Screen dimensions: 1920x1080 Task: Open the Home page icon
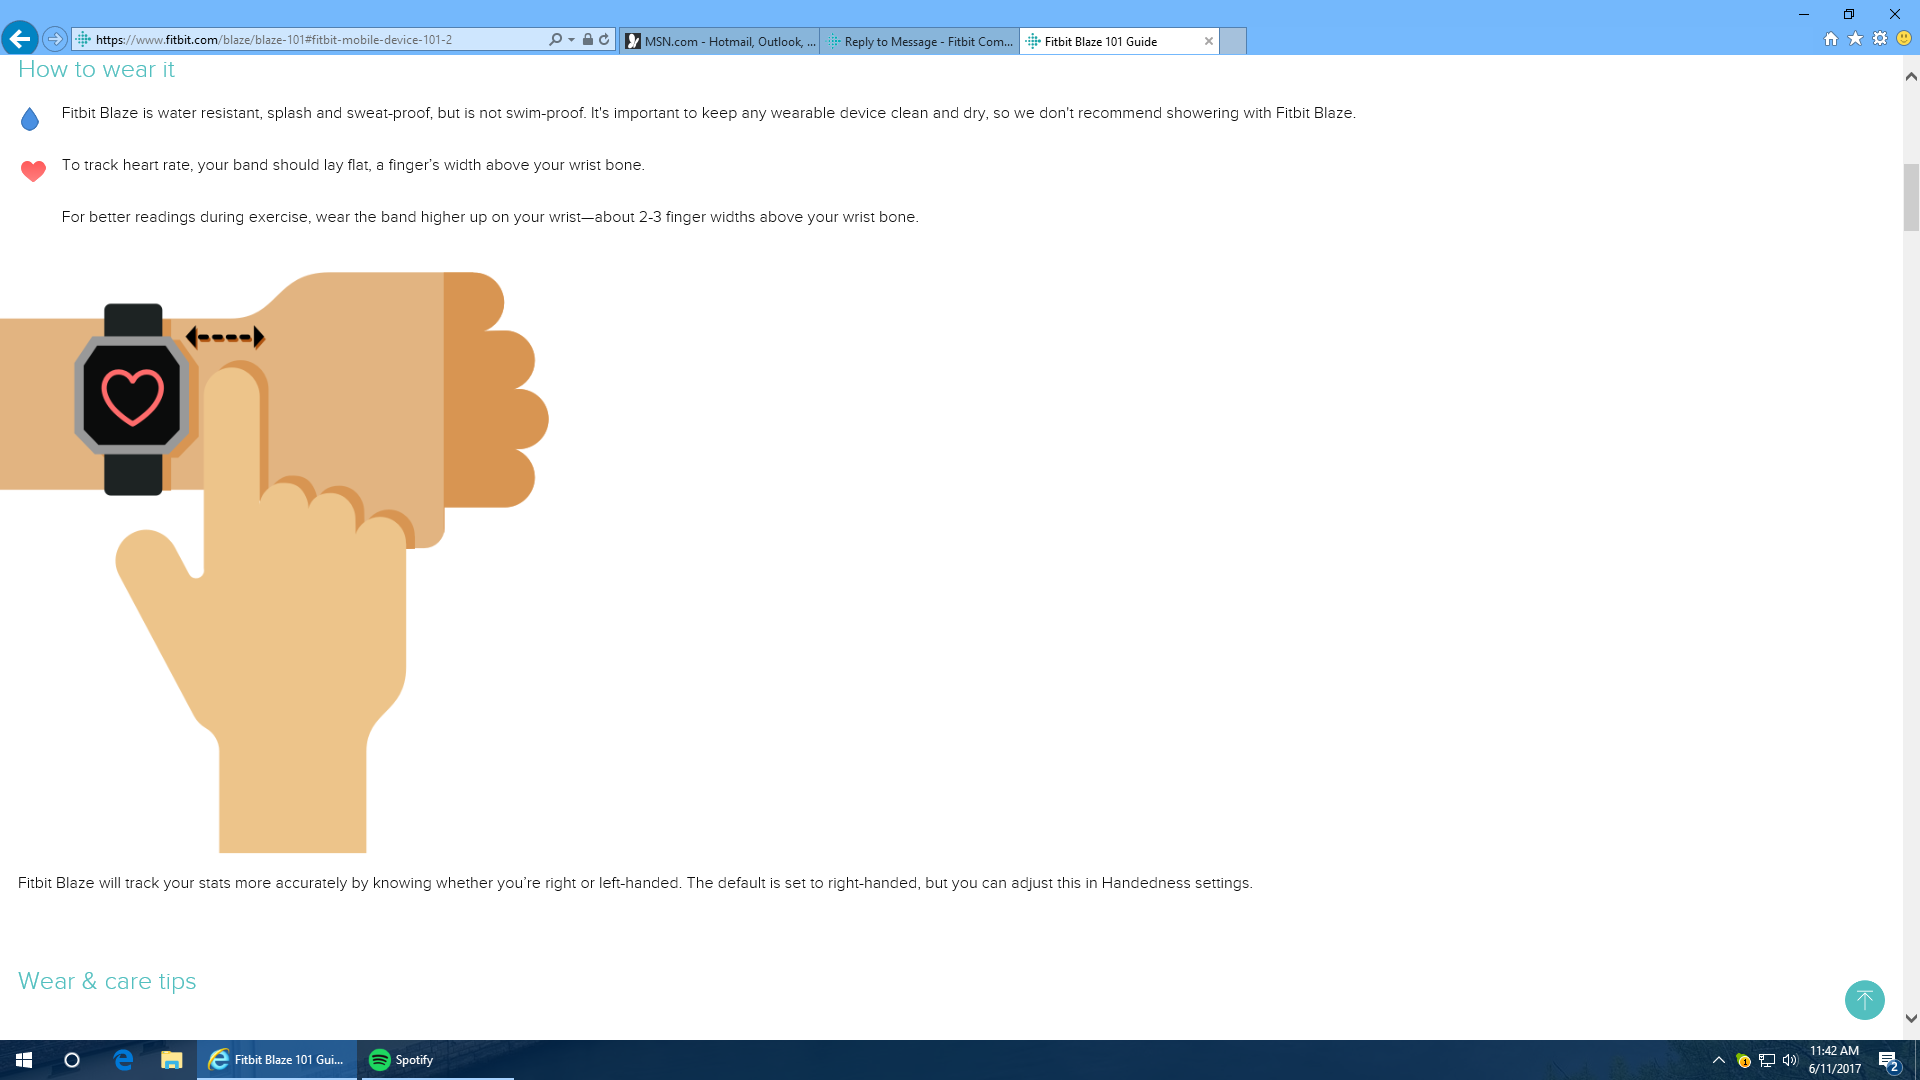pos(1831,39)
